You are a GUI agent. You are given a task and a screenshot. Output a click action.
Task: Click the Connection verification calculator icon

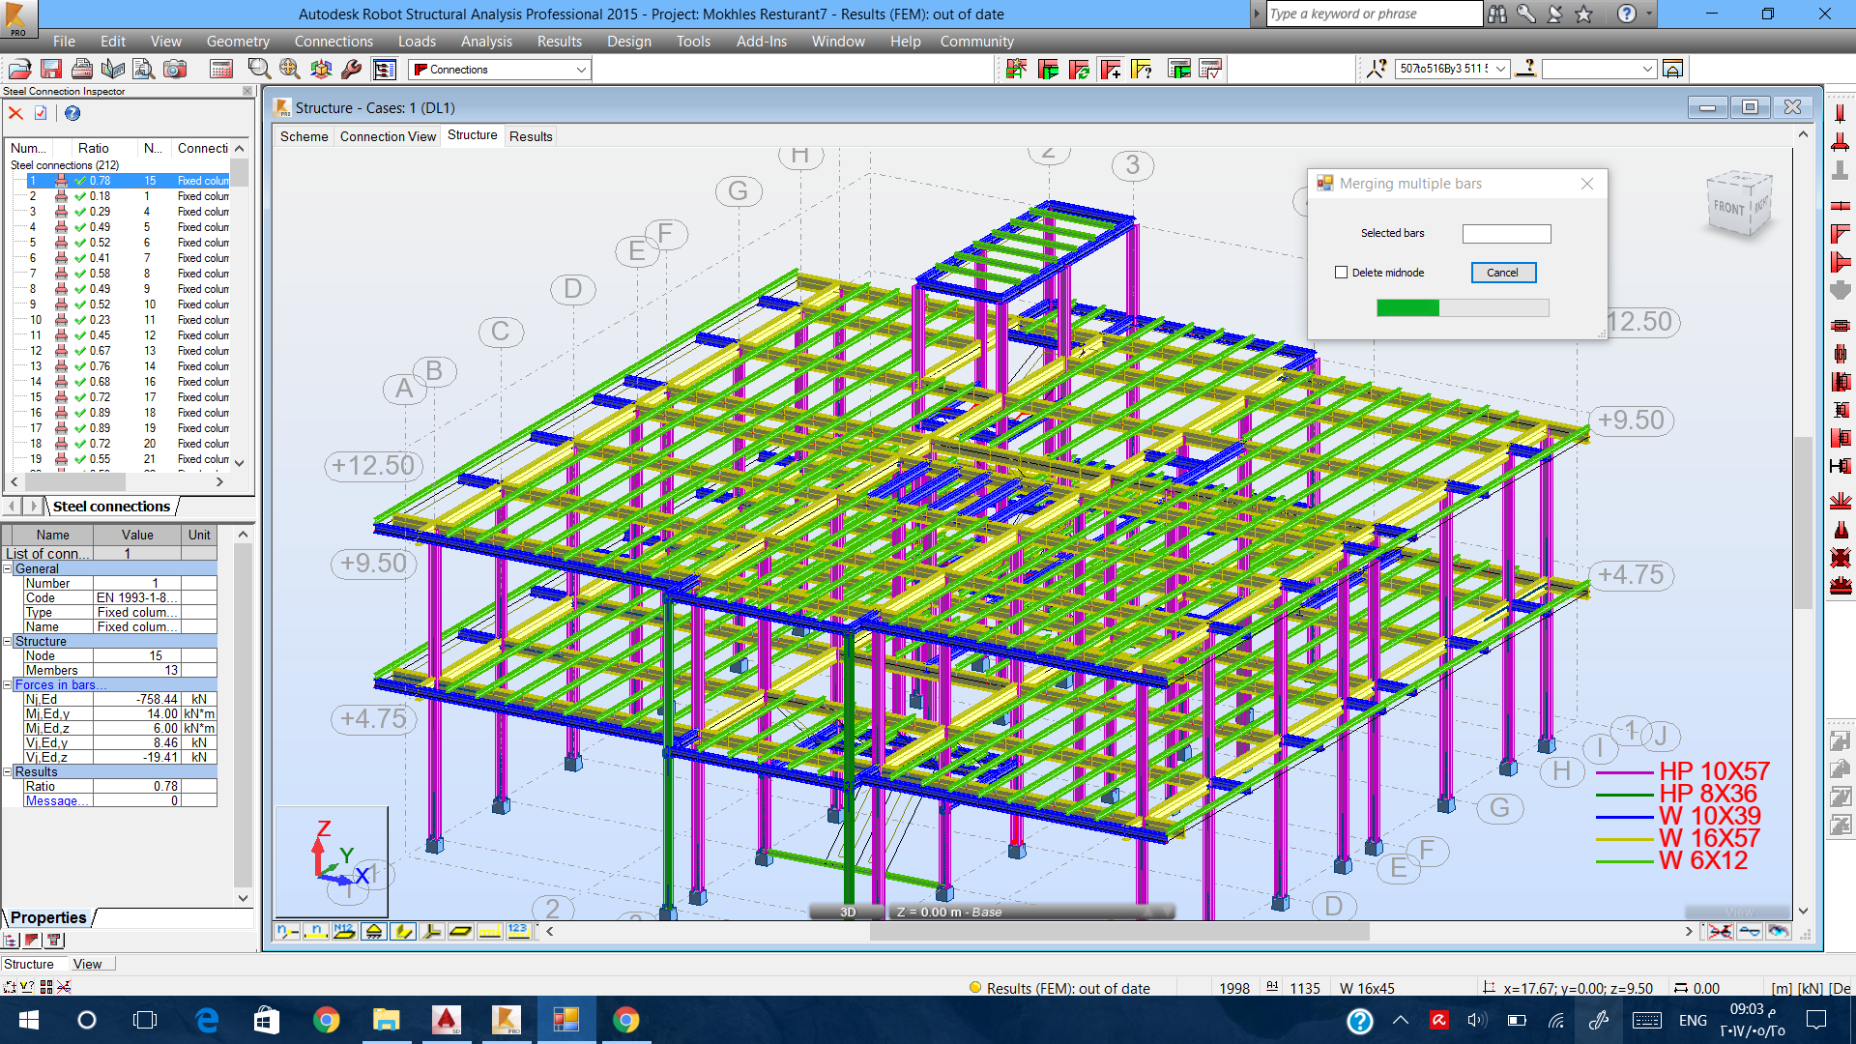[1211, 69]
